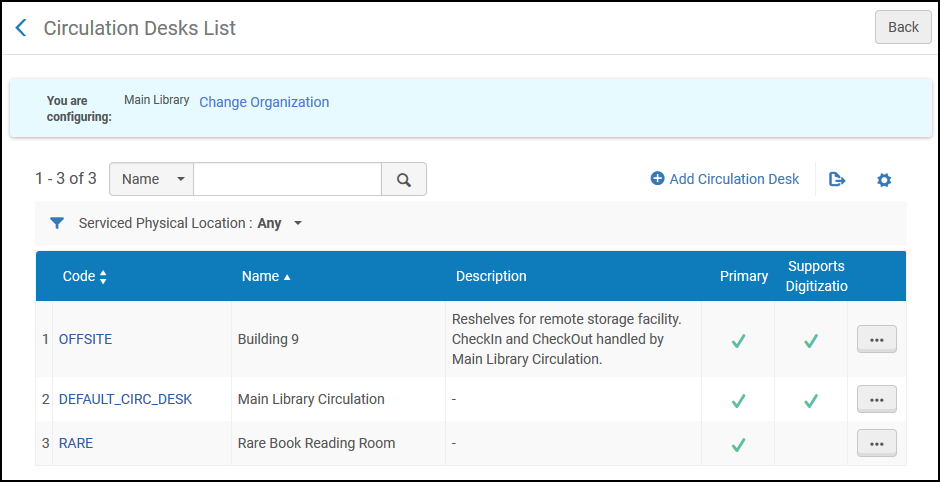Click the OFFSITE description text
Screen dimensions: 940x482
(x=567, y=339)
